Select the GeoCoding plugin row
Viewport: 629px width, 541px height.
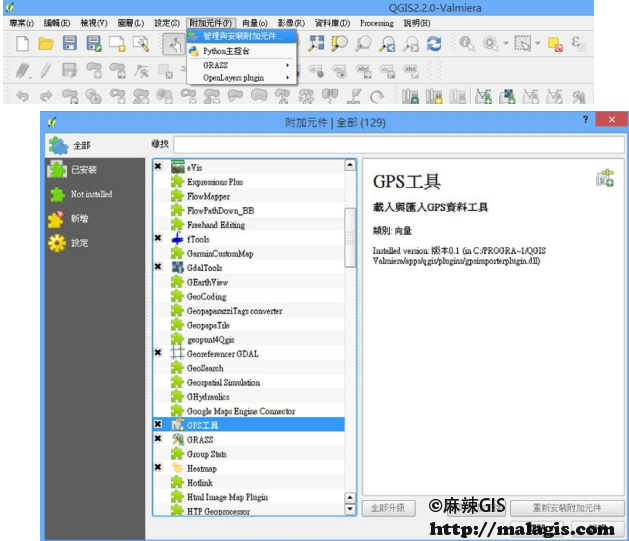pos(249,297)
